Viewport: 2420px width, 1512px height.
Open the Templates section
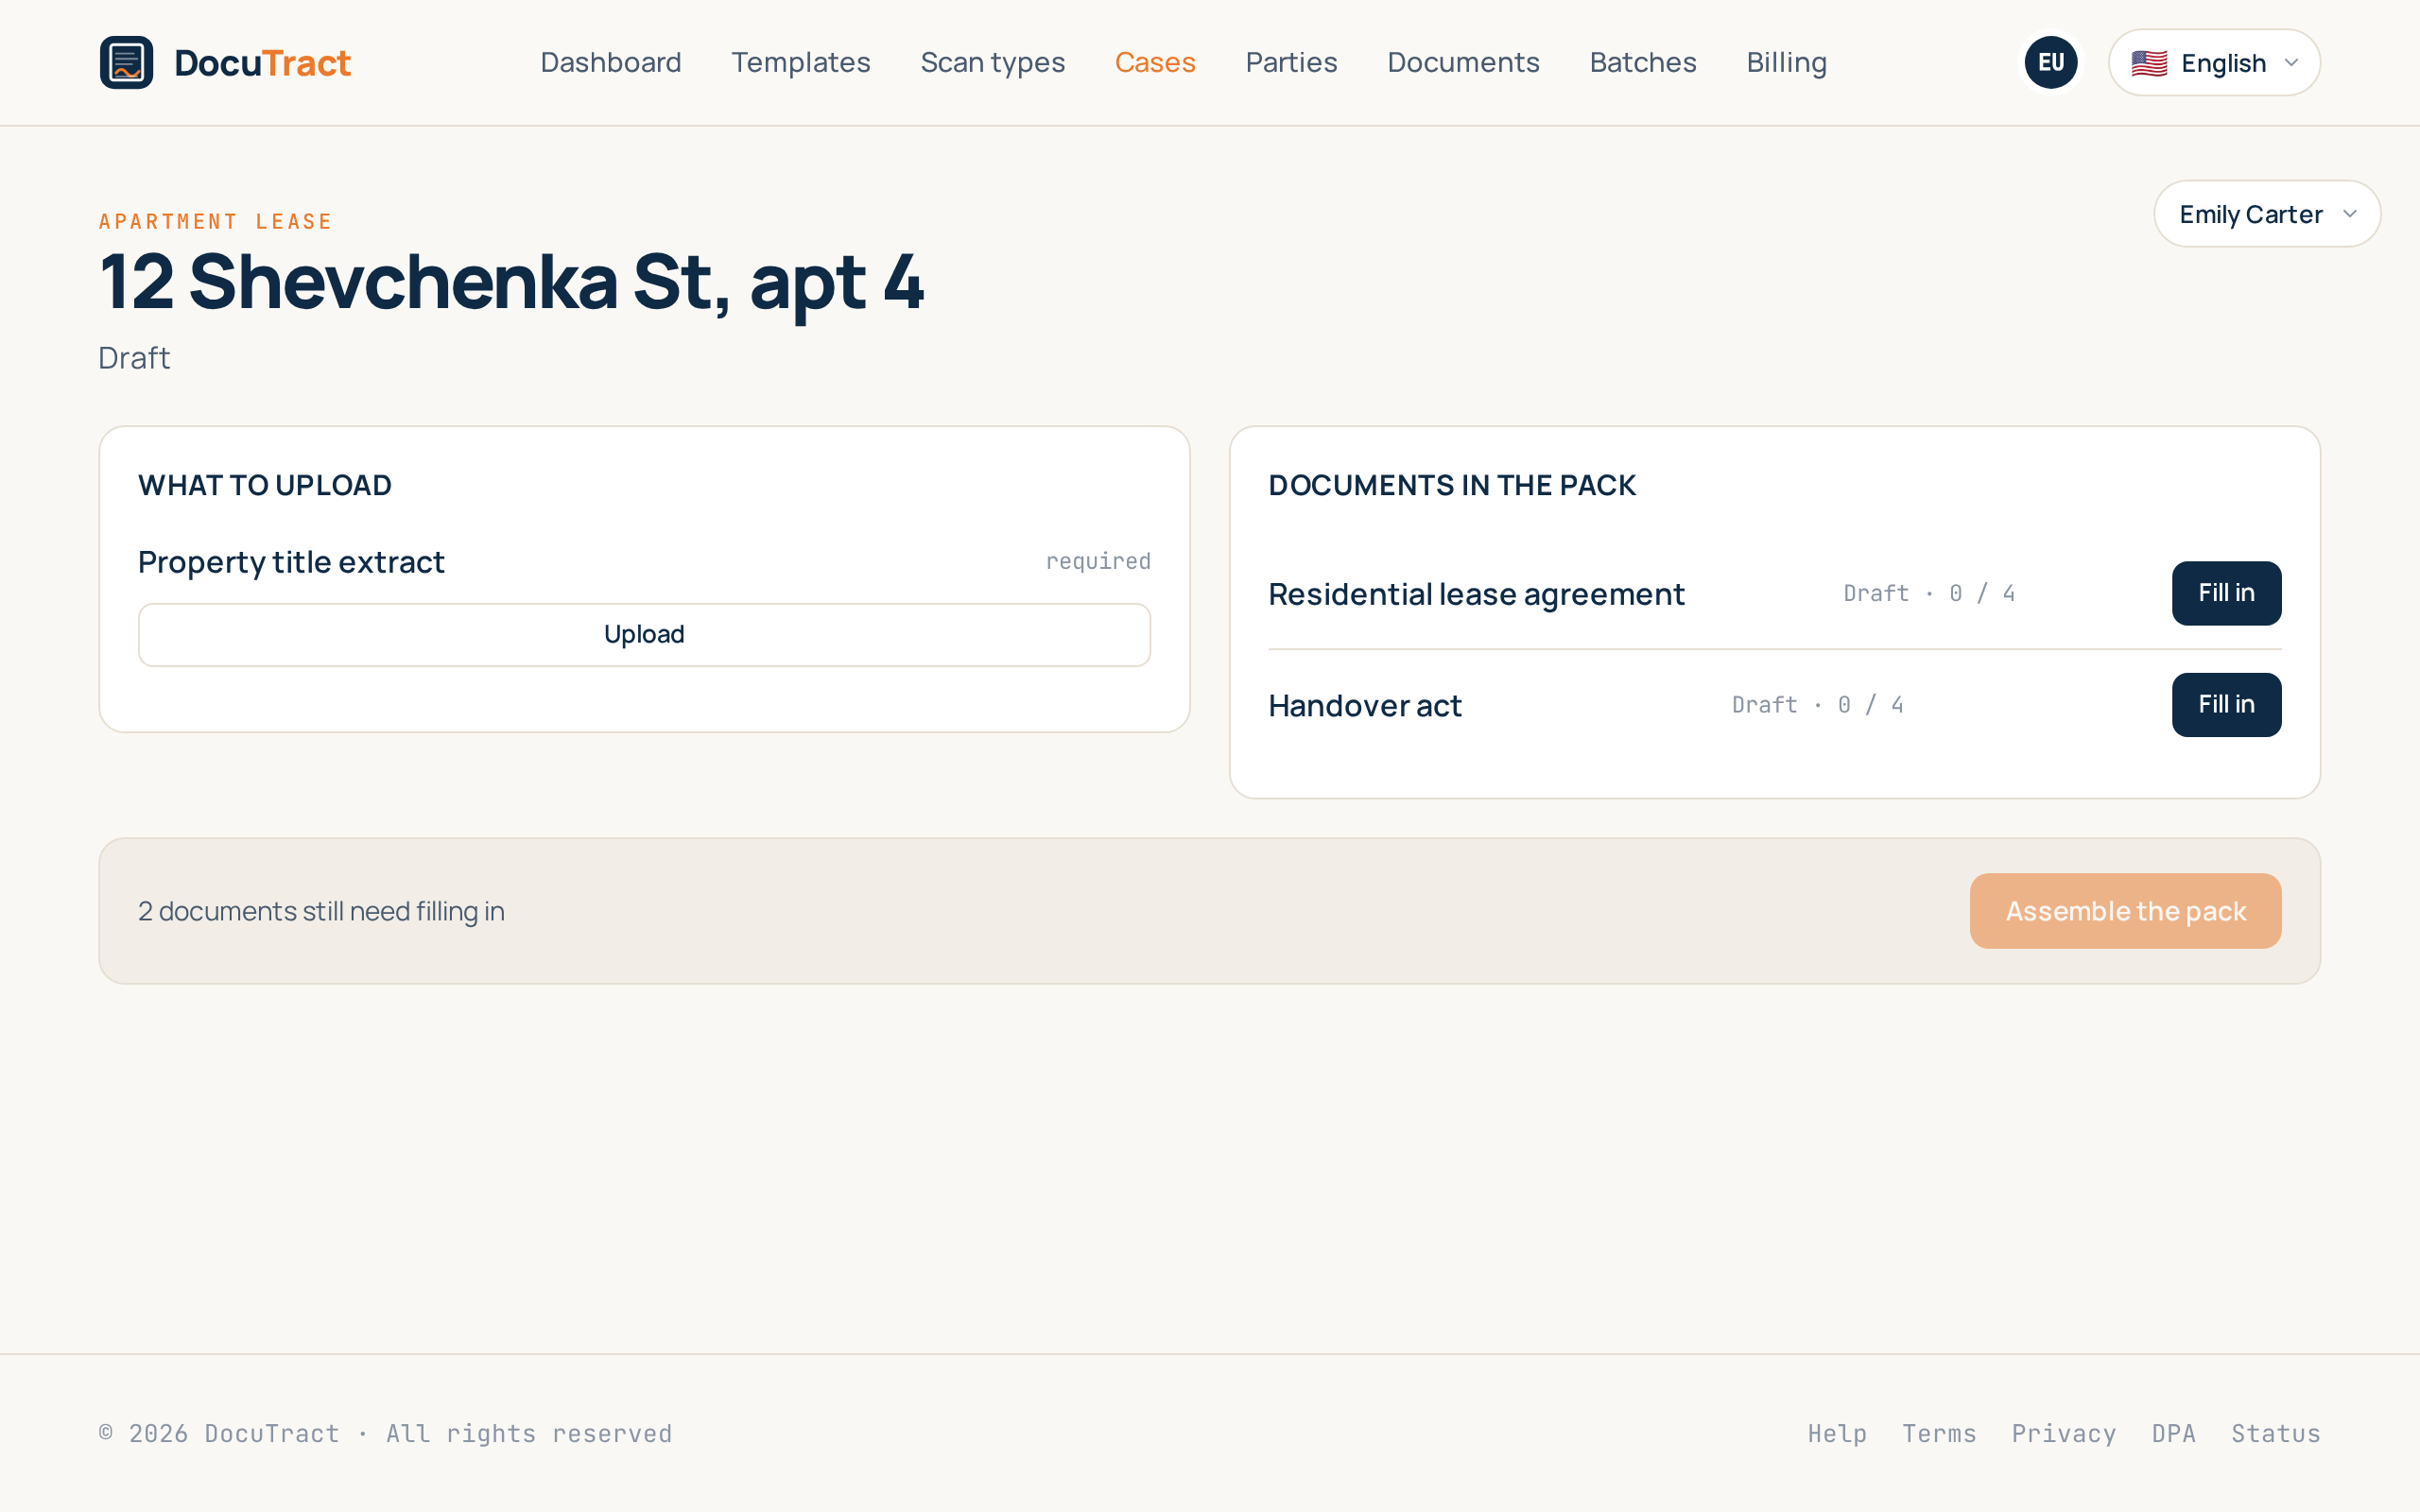pyautogui.click(x=800, y=62)
